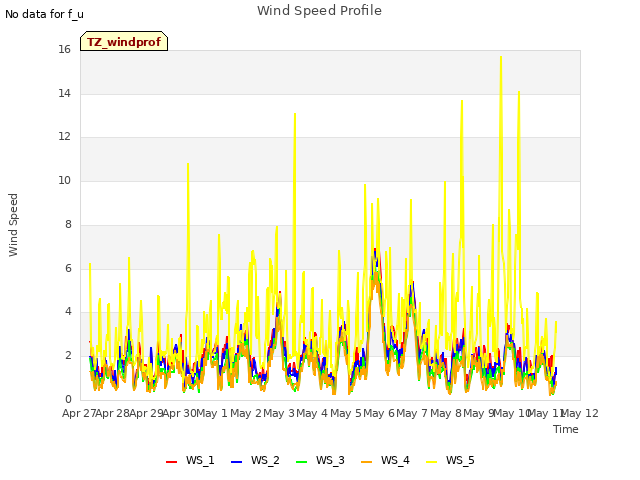640x480 pixels.
Task: Click the Apr 27 x-axis date label
Action: click(78, 413)
